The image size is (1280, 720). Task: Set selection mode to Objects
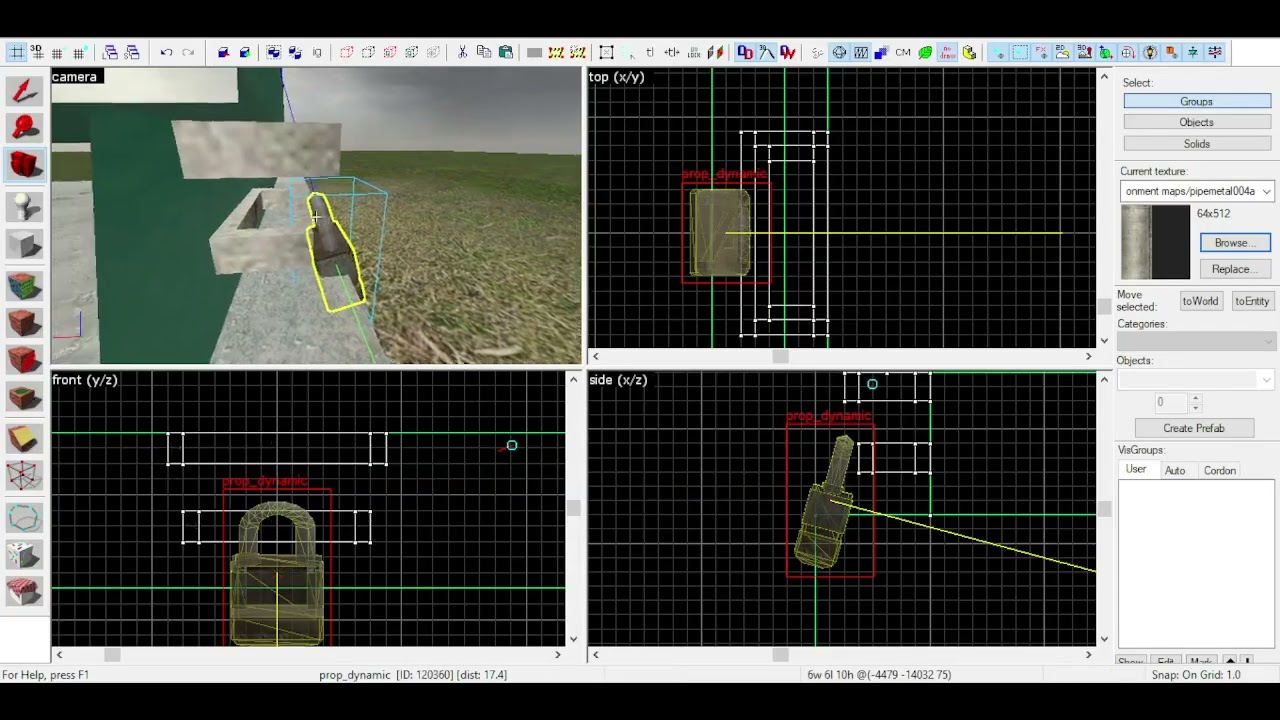(x=1197, y=122)
